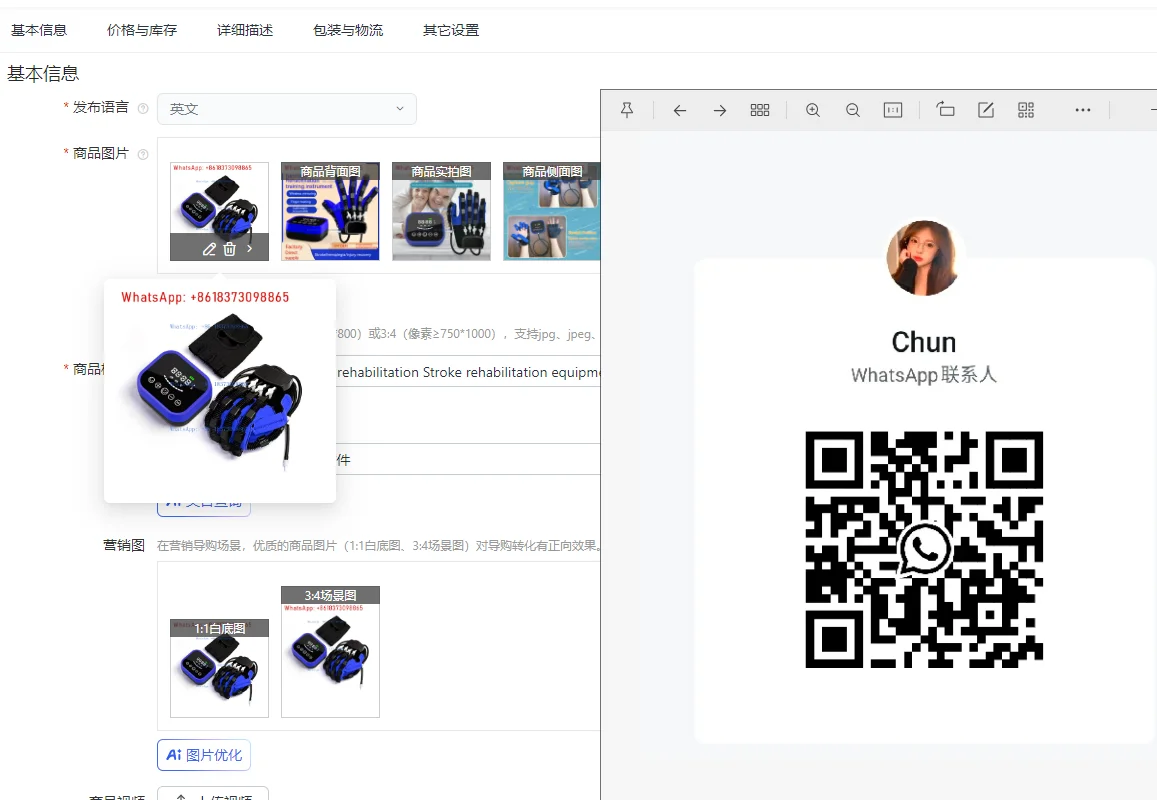The image size is (1157, 800).
Task: Show image at actual 1:1 size
Action: tap(893, 110)
